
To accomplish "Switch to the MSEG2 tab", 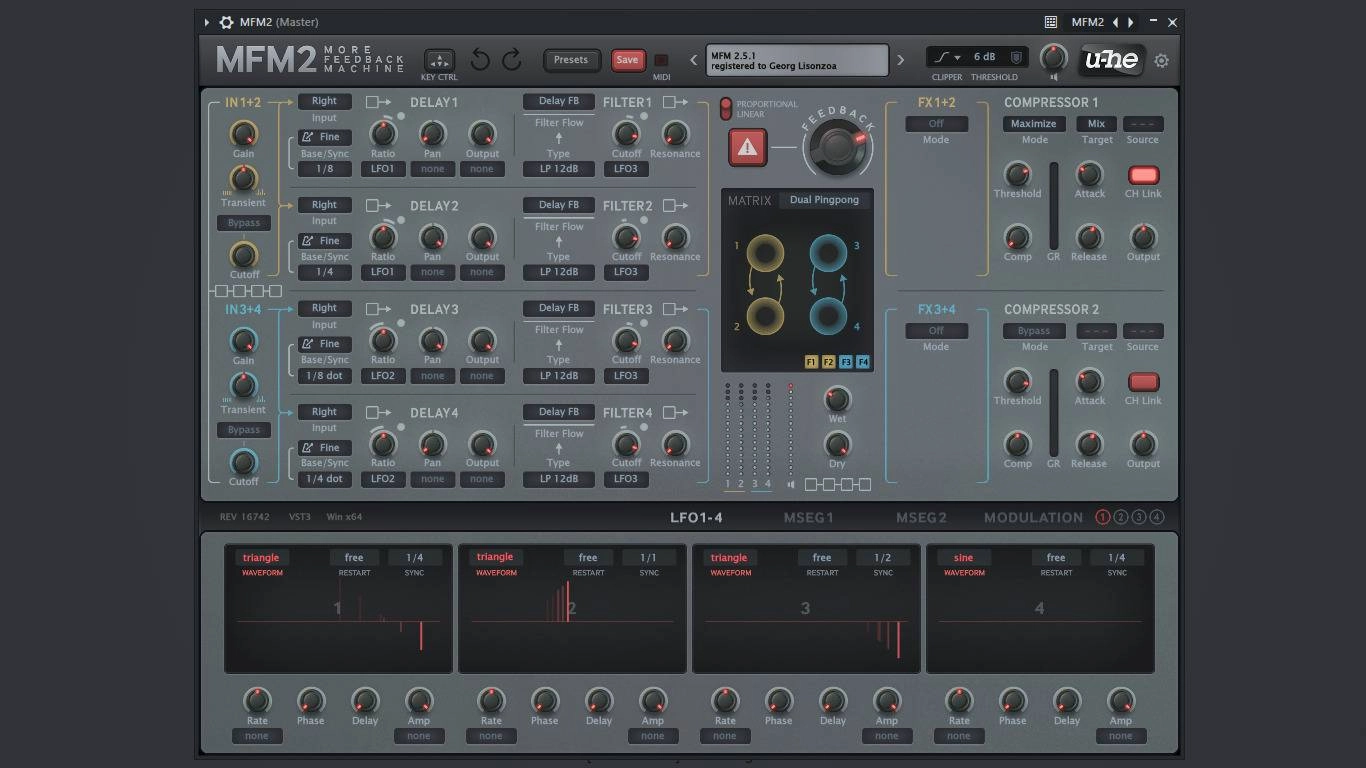I will coord(921,518).
